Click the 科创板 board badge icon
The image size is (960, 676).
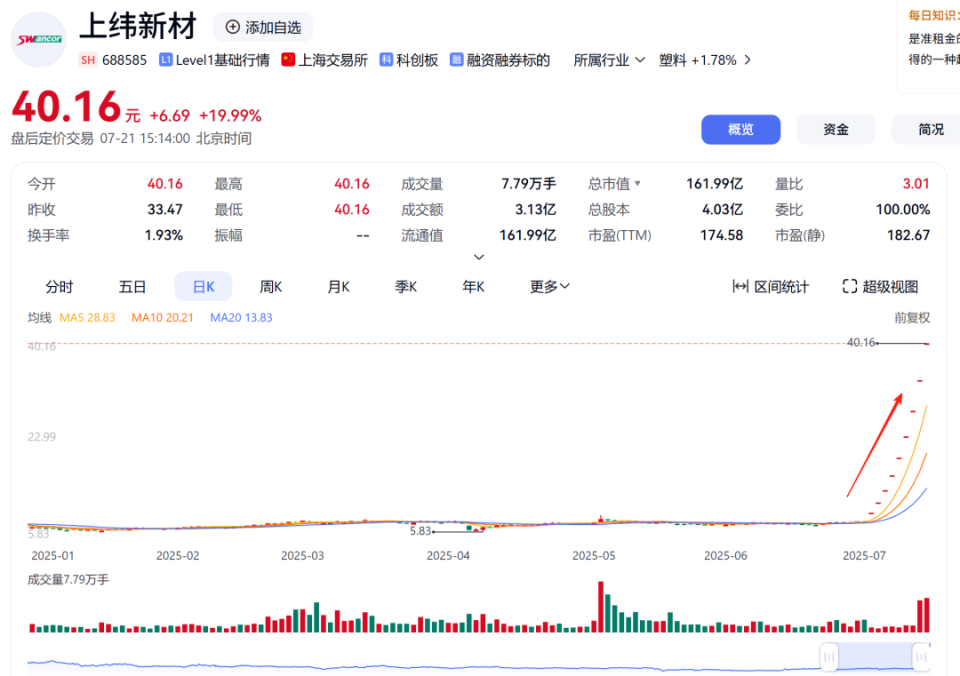[x=386, y=59]
